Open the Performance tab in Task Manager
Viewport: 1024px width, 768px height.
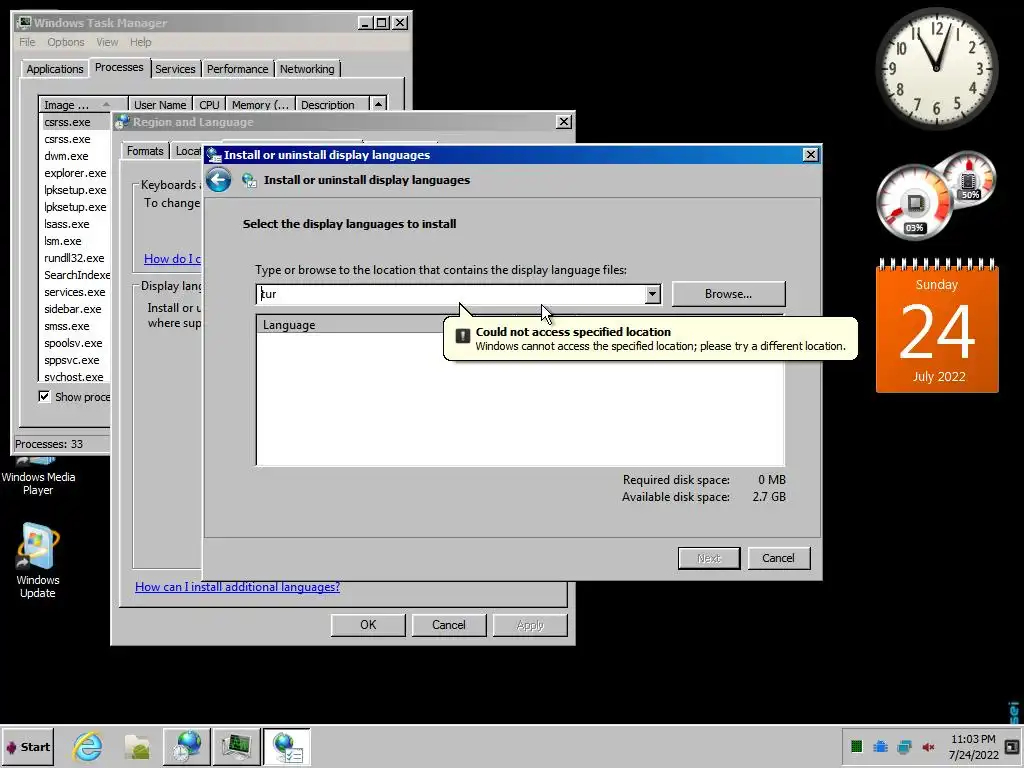tap(238, 69)
